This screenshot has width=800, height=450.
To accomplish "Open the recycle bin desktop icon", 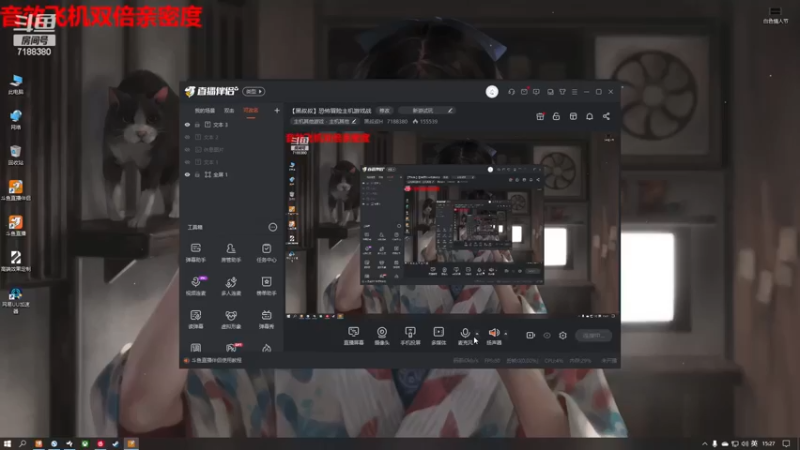I will pos(16,155).
